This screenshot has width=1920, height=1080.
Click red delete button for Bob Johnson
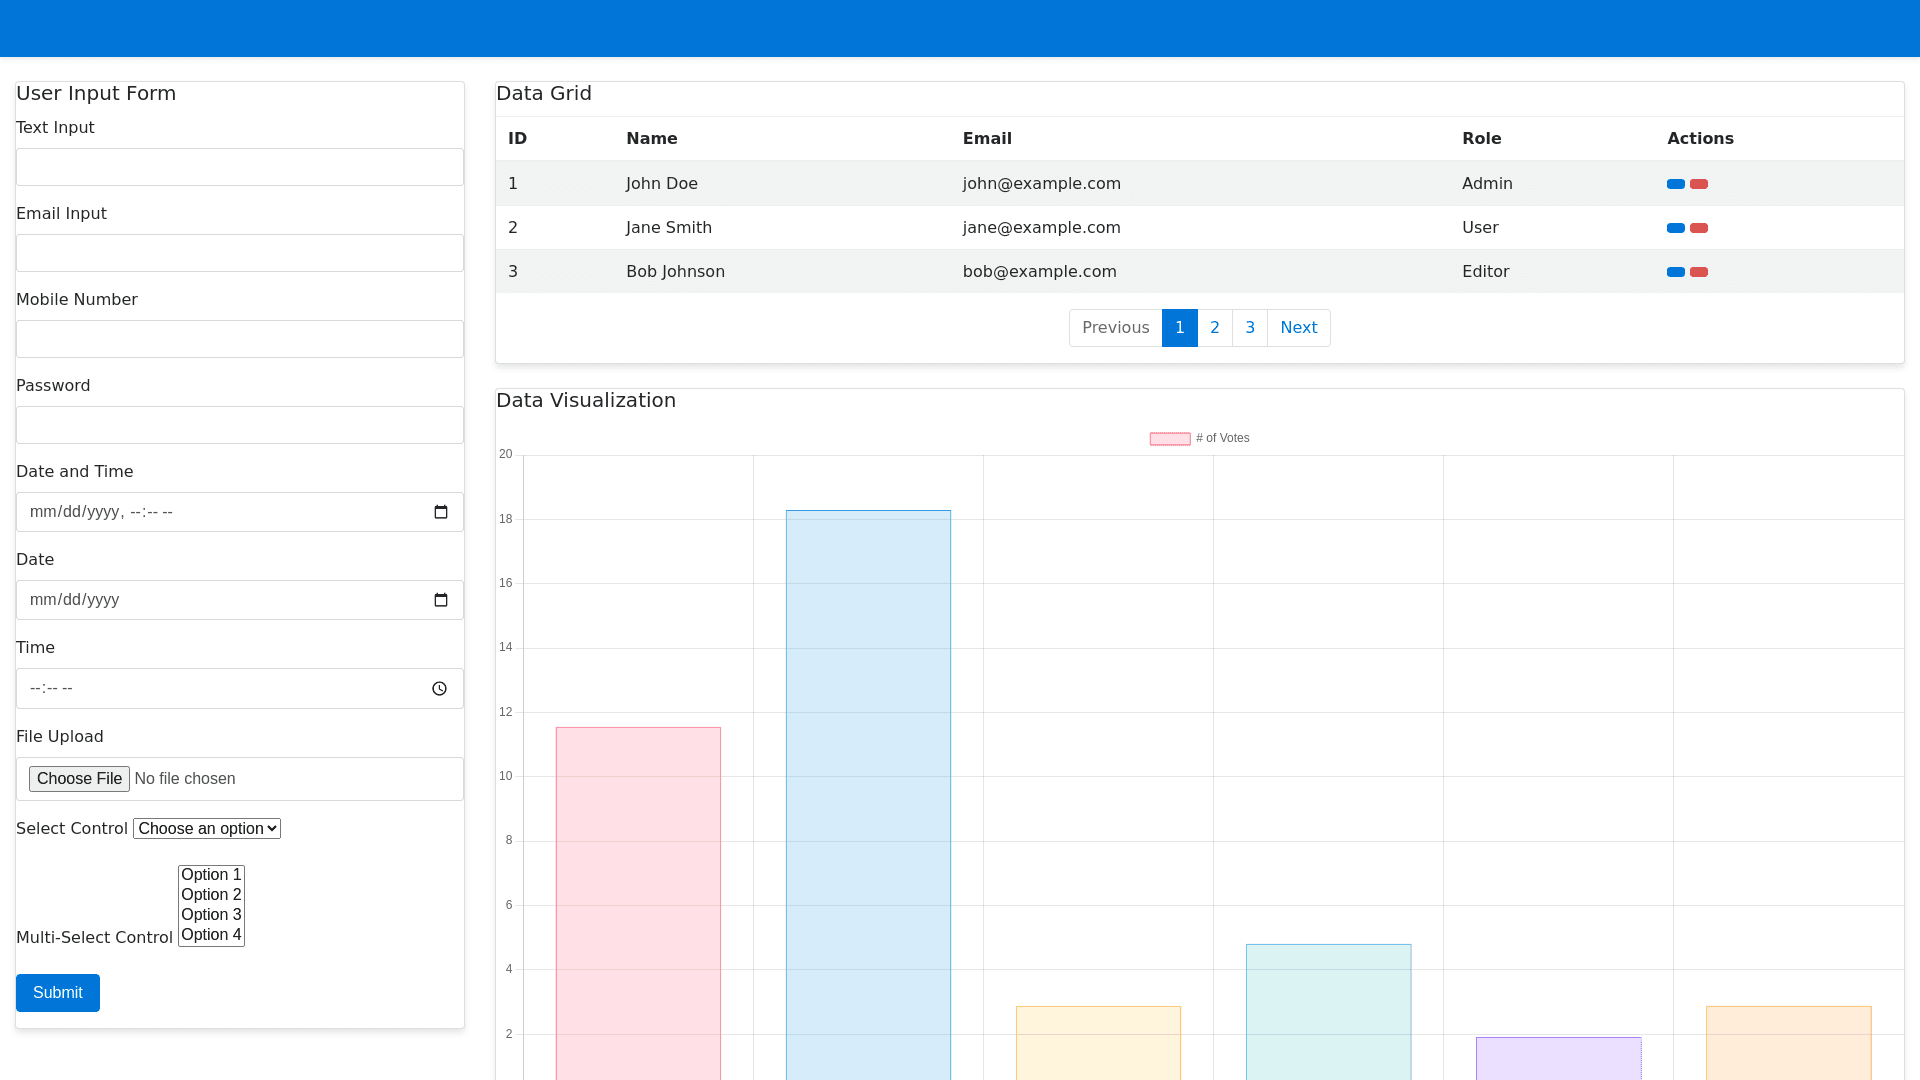tap(1699, 272)
